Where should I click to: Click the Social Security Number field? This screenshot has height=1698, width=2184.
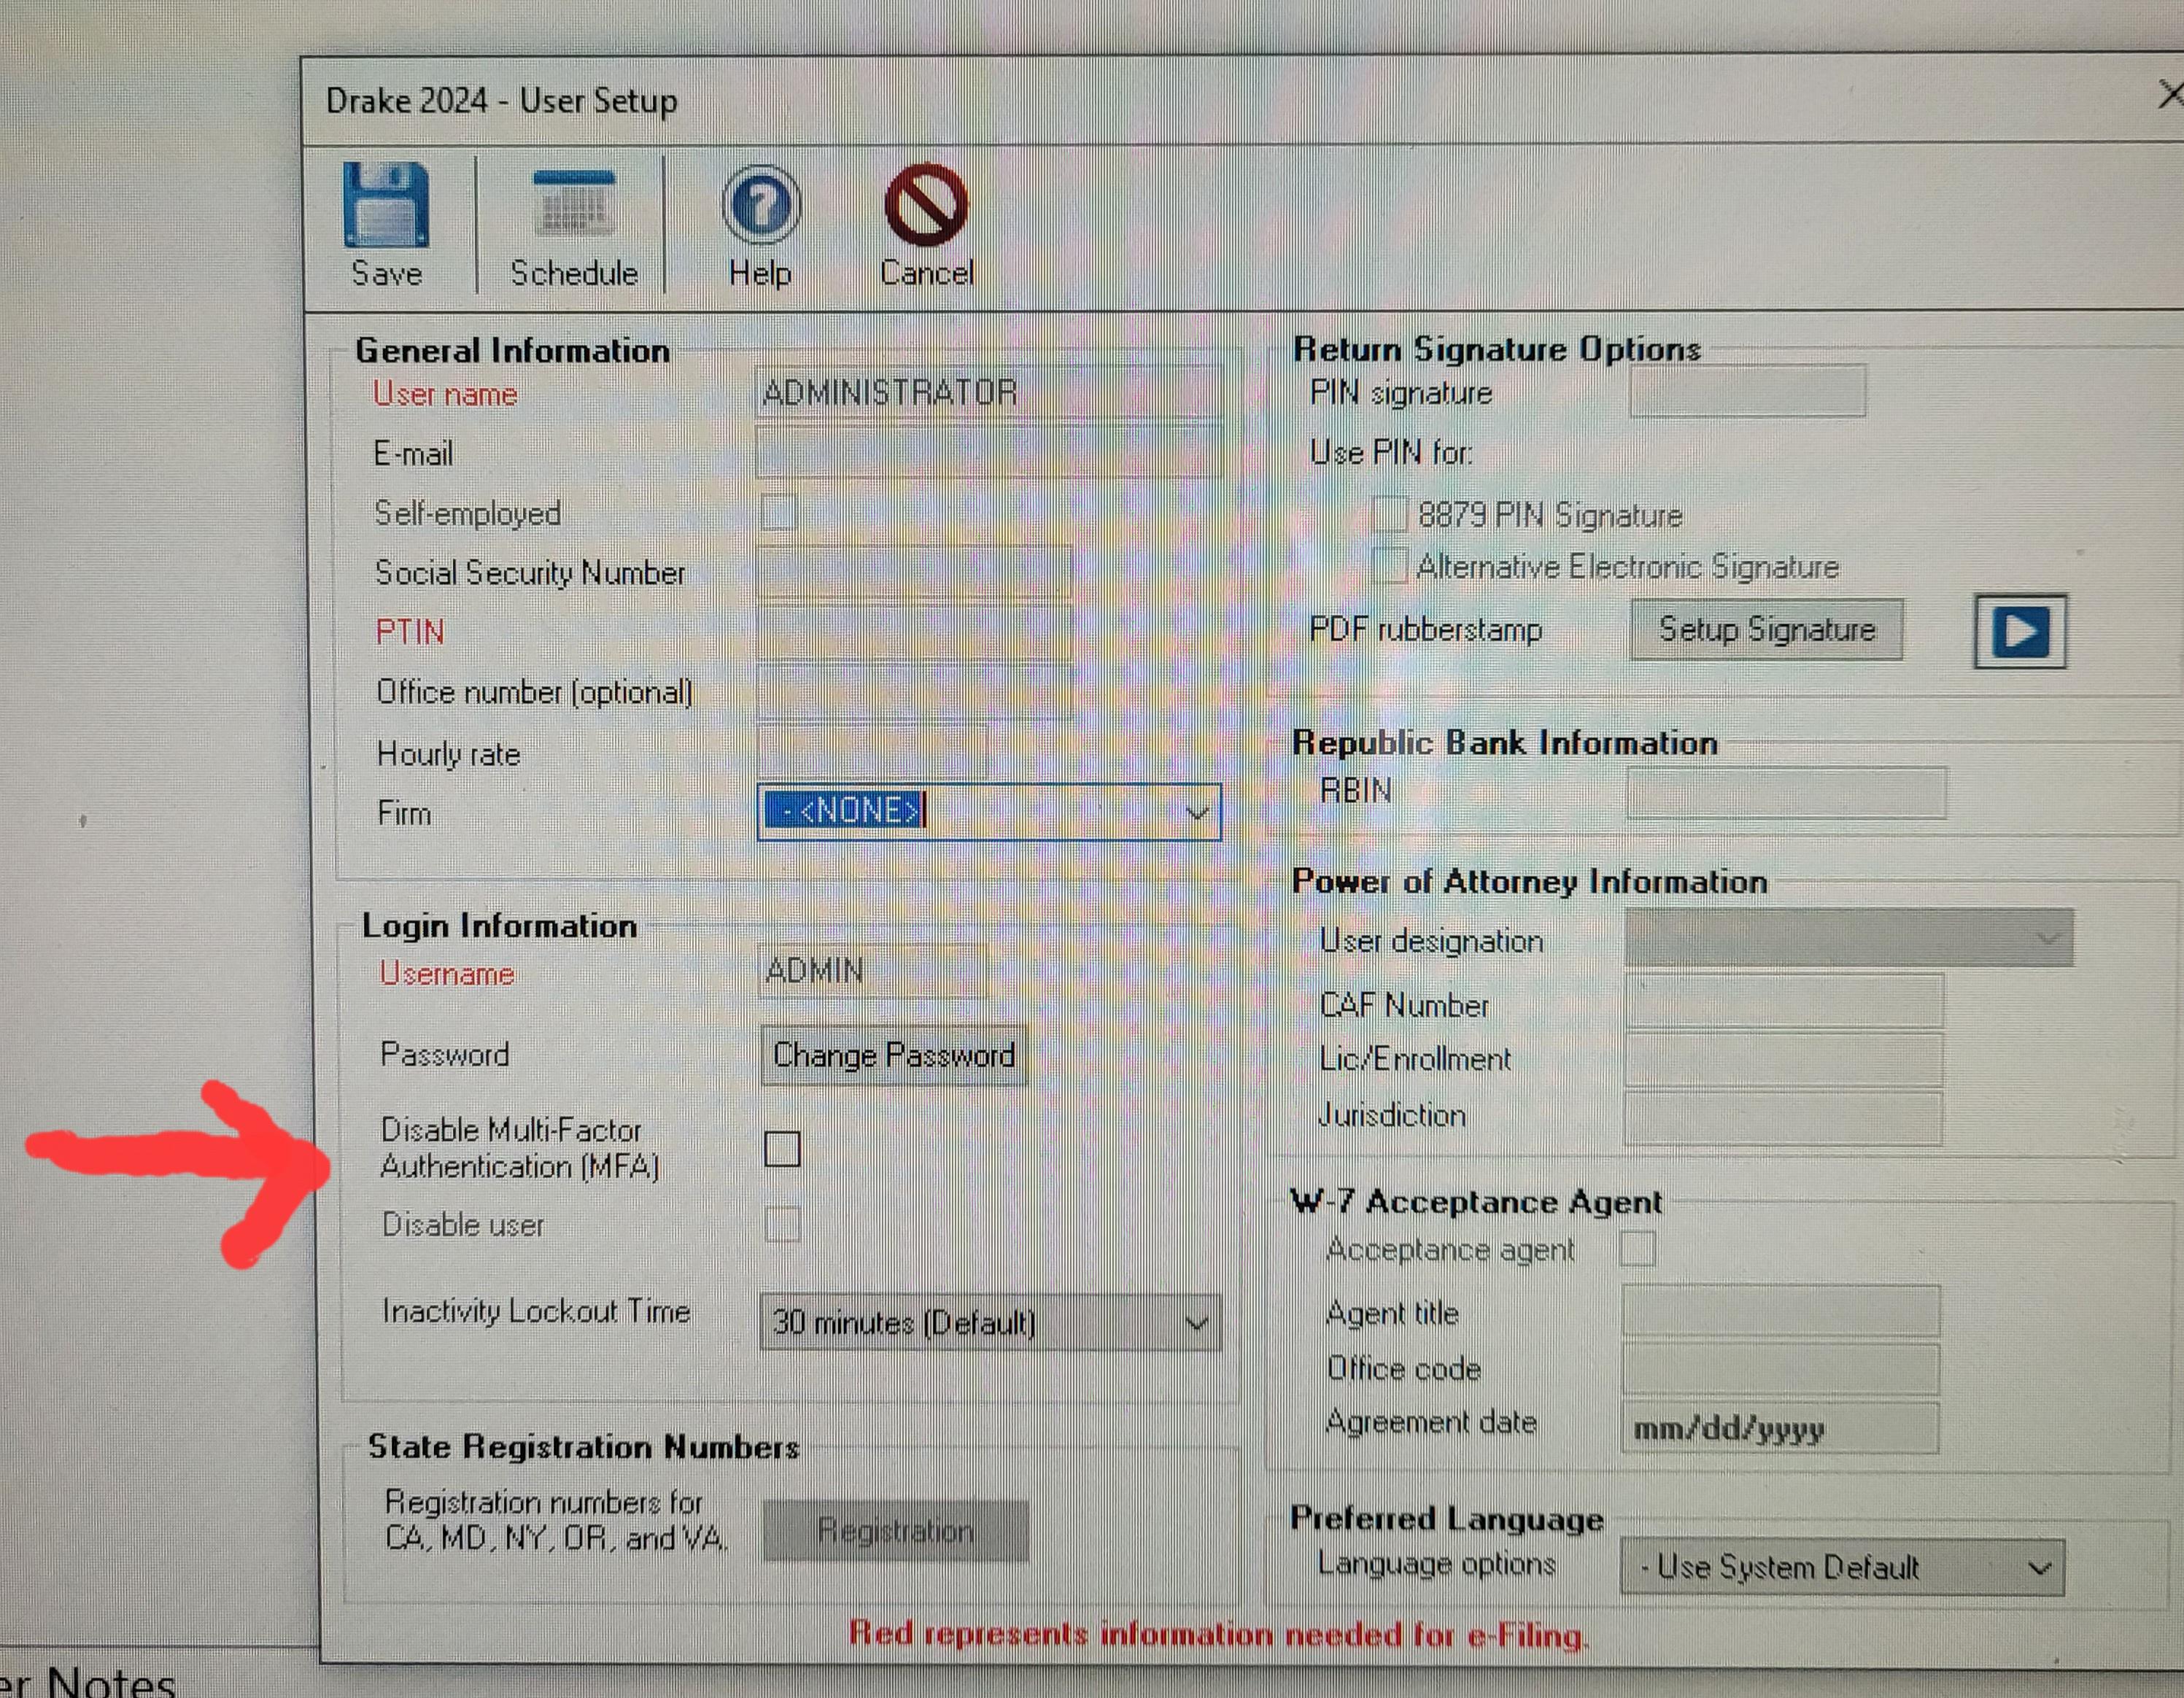914,572
